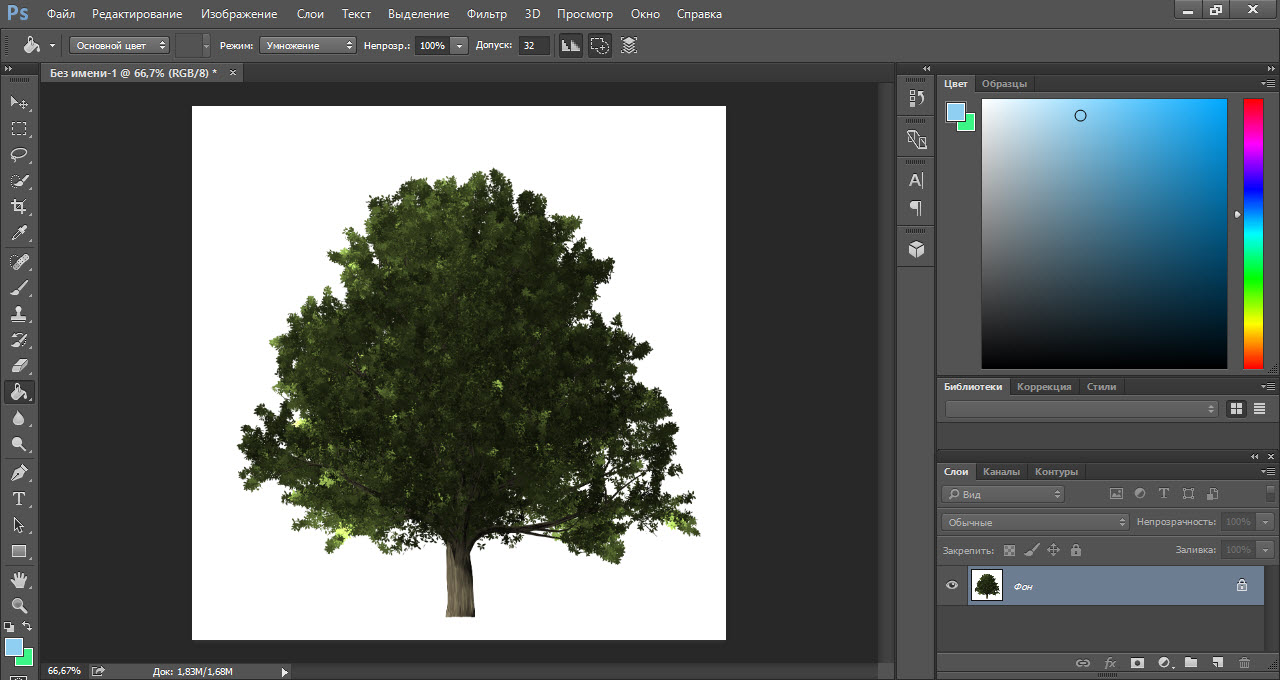Select the Clone Stamp tool
This screenshot has width=1280, height=680.
point(19,313)
